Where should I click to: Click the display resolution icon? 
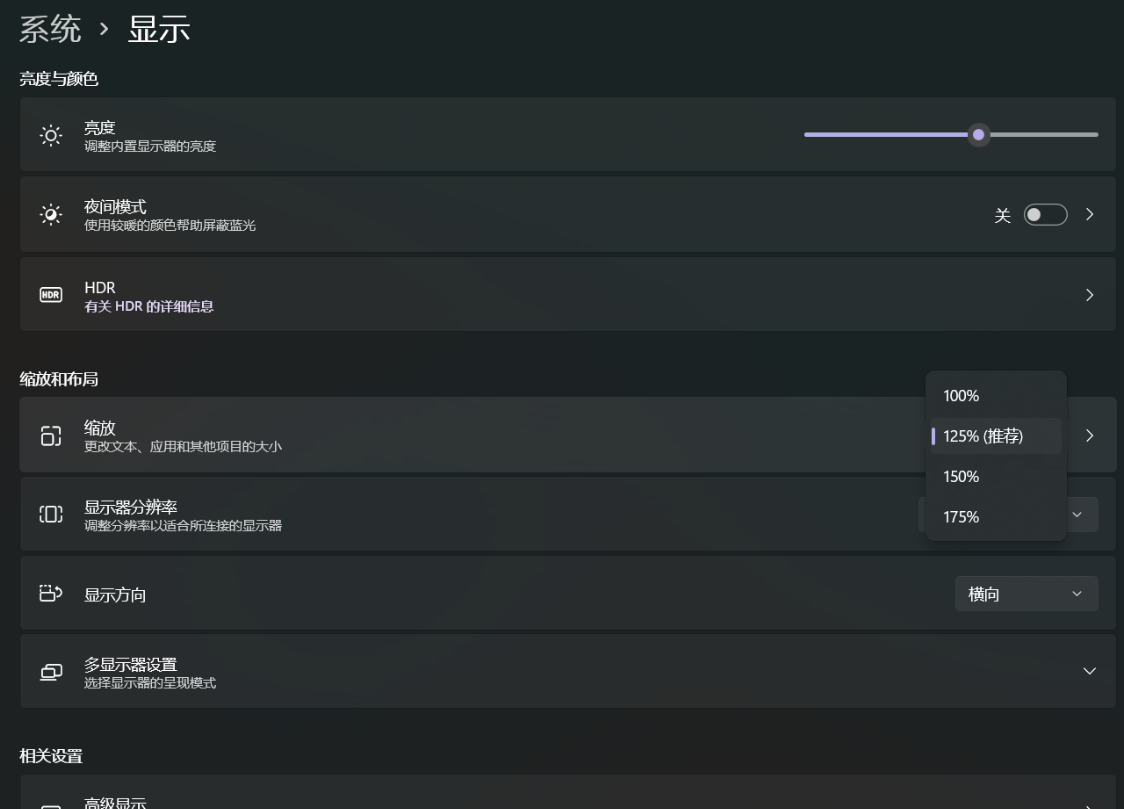tap(50, 515)
